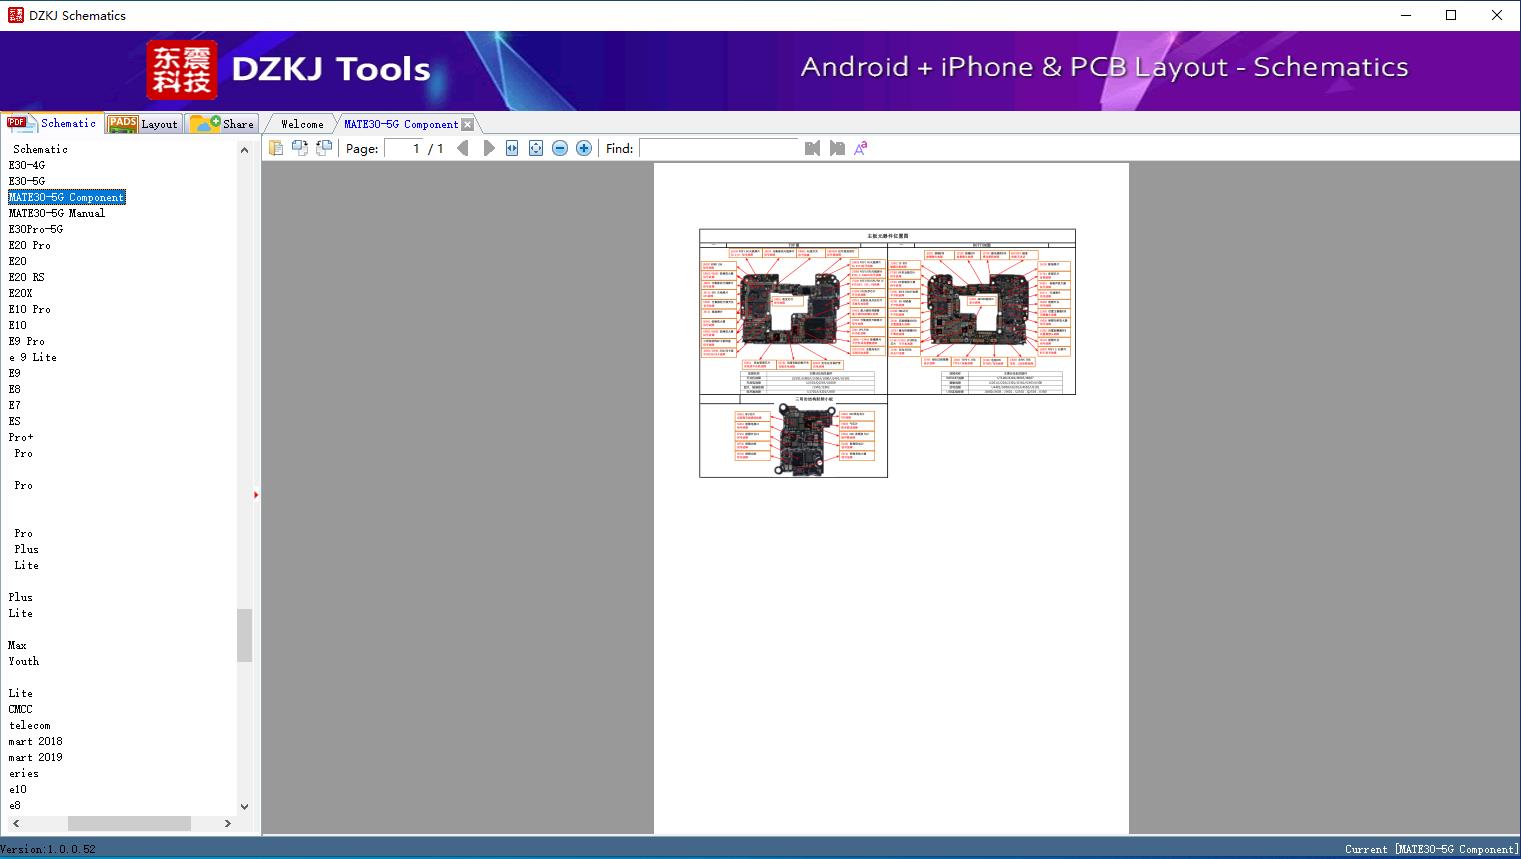Select CMCC in the list
The height and width of the screenshot is (859, 1521).
21,709
